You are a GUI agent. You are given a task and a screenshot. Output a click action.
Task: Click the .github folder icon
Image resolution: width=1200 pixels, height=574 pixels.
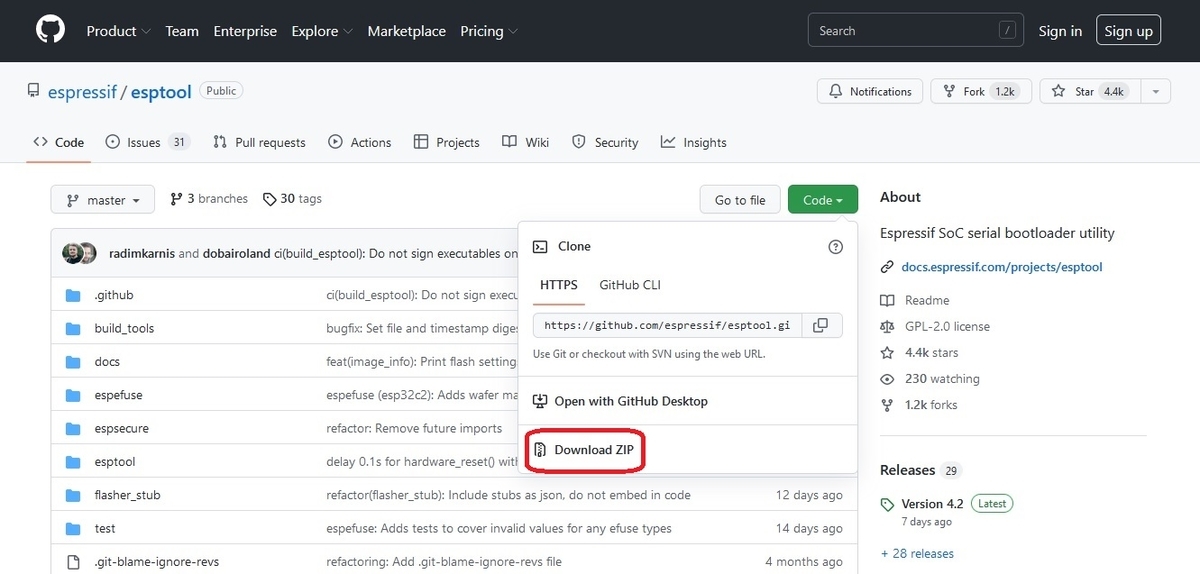pyautogui.click(x=73, y=295)
